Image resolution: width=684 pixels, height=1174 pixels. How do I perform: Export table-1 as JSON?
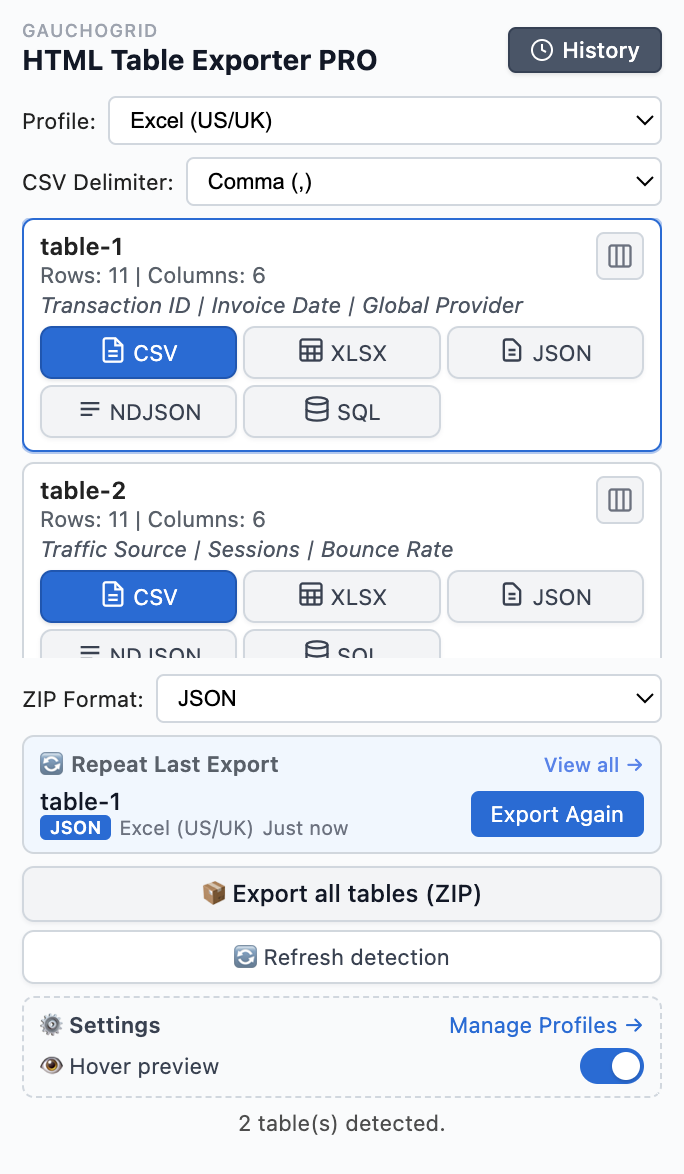click(x=545, y=352)
